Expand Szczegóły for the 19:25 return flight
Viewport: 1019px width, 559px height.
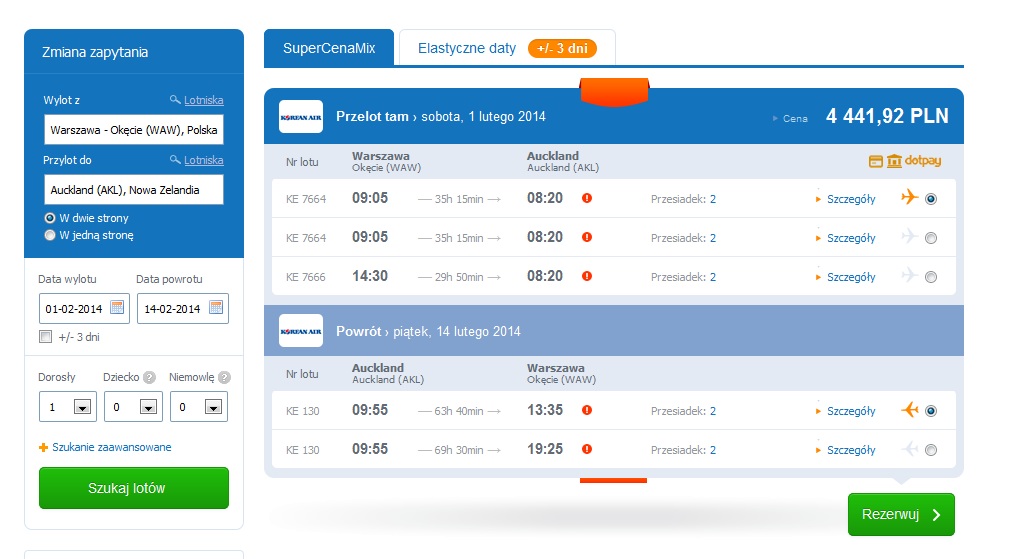[851, 450]
